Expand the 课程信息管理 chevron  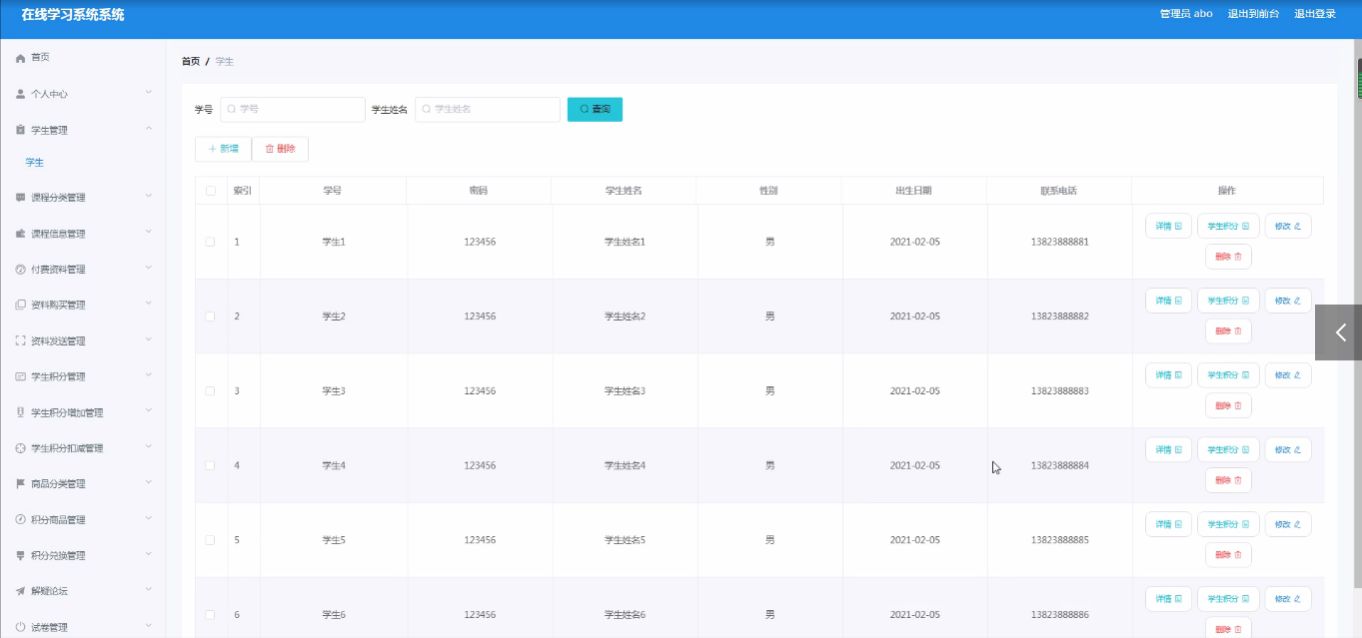148,233
